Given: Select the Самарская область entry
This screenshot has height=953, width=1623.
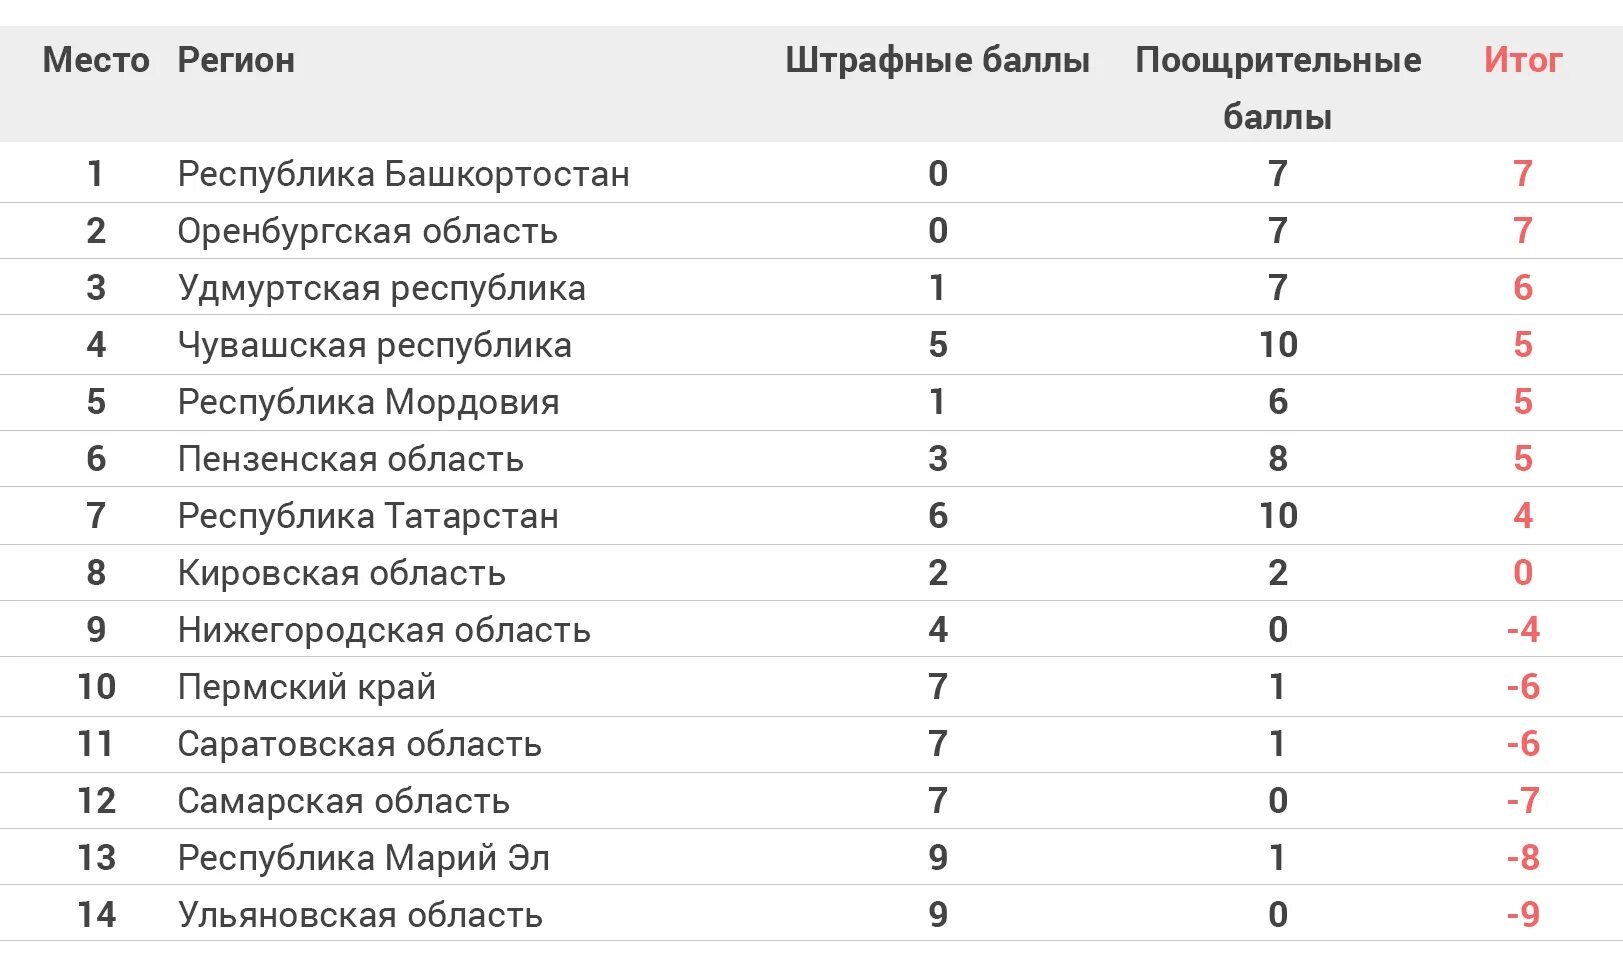Looking at the screenshot, I should 344,801.
